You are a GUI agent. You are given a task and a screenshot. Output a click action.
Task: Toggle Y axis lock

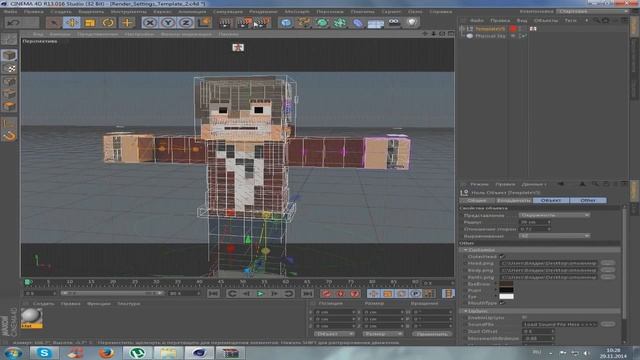click(x=167, y=23)
